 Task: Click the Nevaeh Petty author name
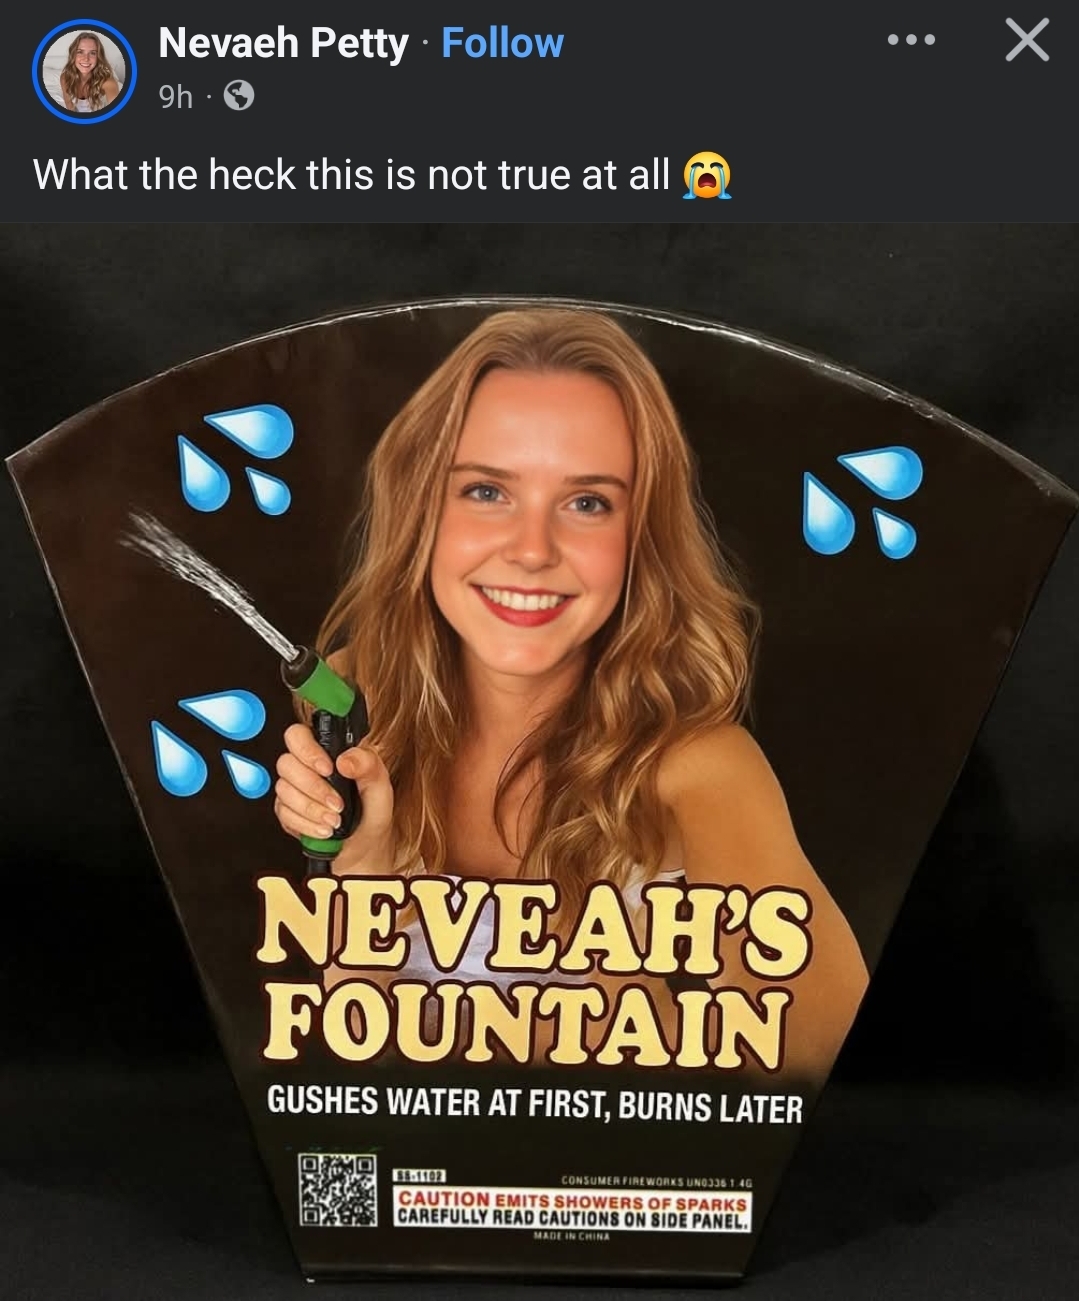tap(283, 43)
